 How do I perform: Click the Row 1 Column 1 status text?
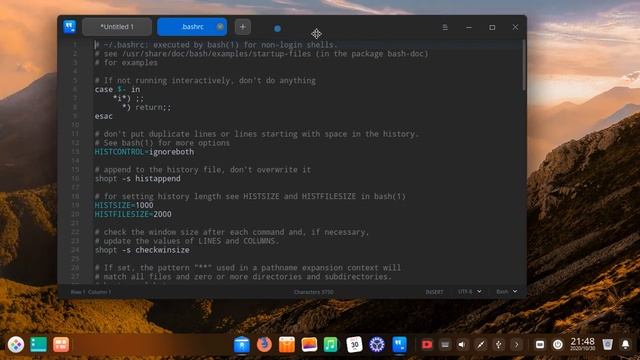91,292
